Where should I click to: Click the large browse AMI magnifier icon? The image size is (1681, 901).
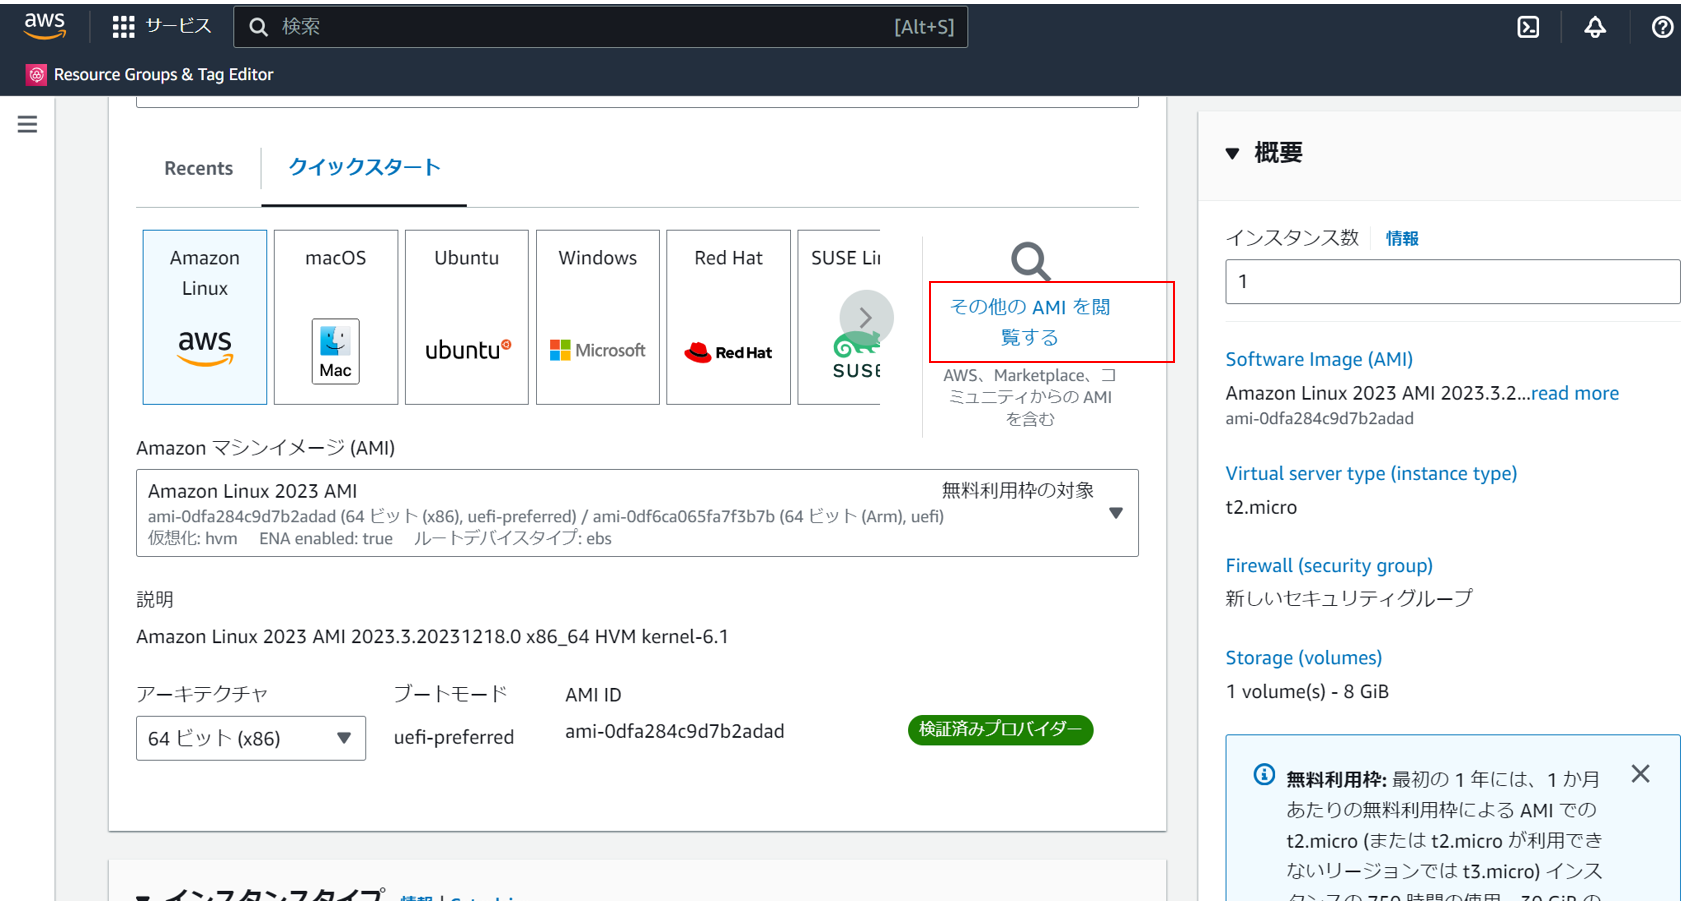[x=1030, y=261]
